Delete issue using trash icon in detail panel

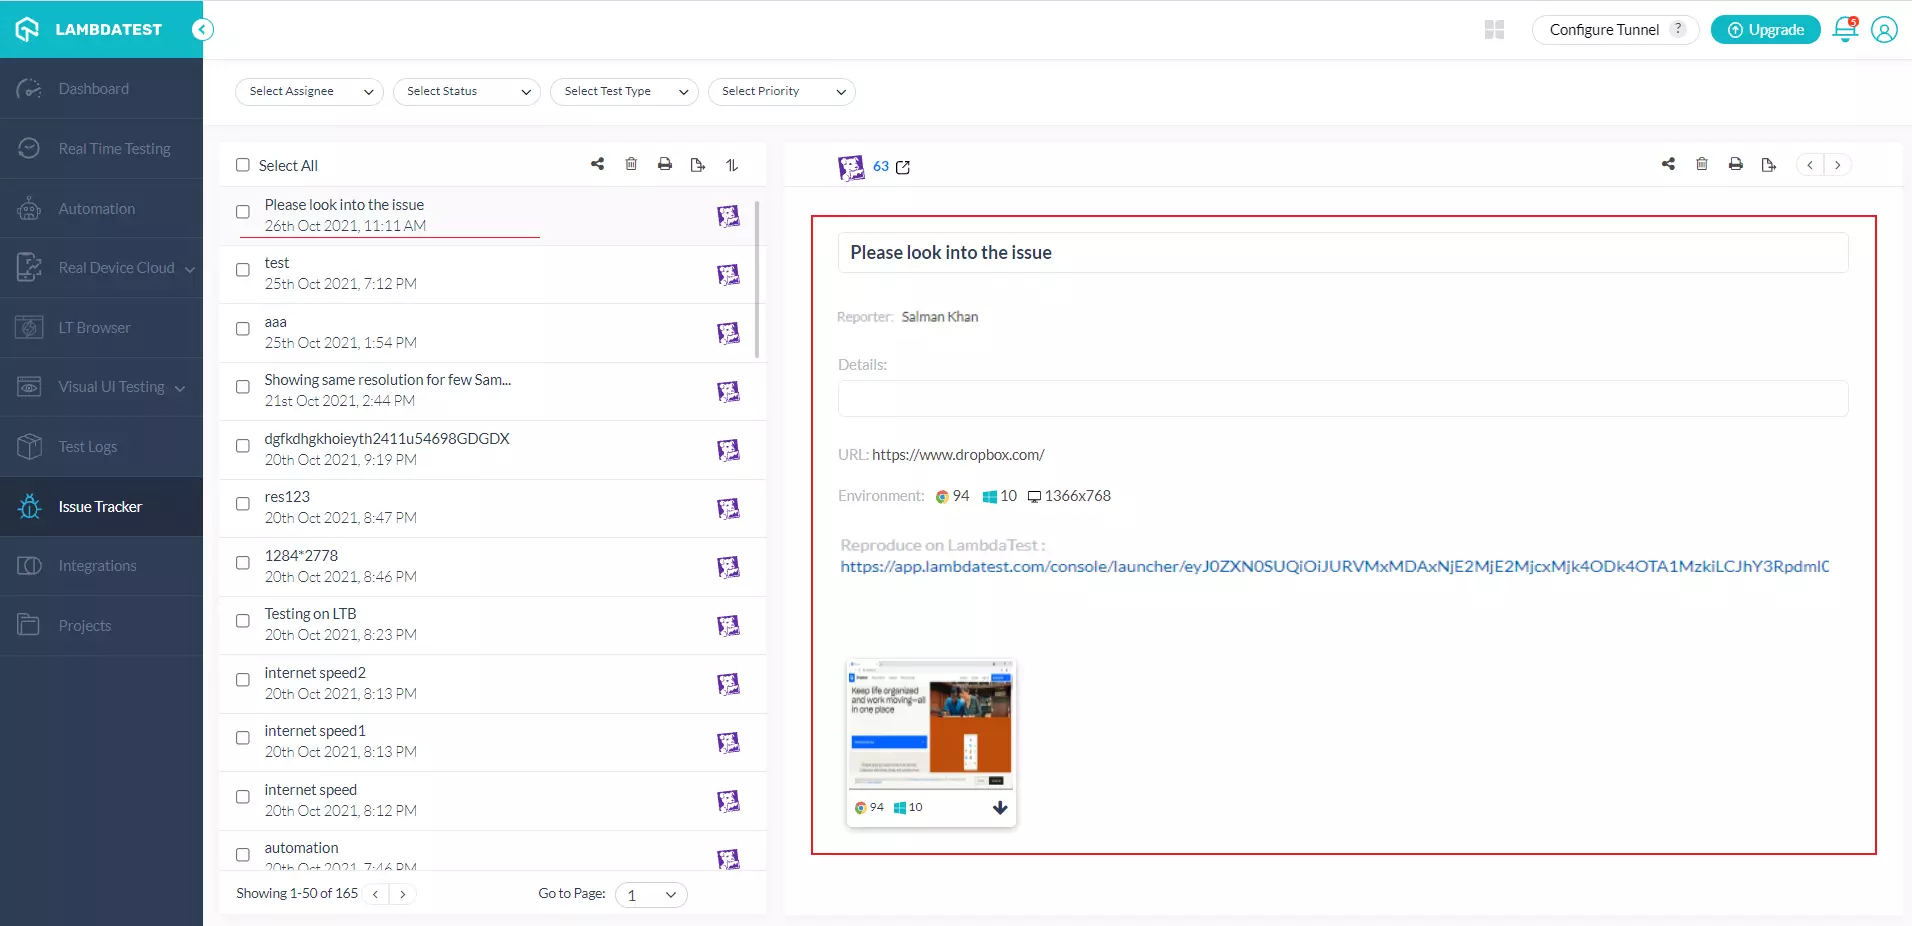1702,164
